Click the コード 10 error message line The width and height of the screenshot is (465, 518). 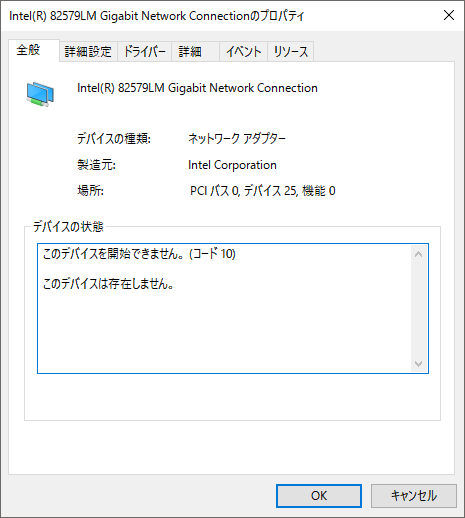click(x=139, y=254)
